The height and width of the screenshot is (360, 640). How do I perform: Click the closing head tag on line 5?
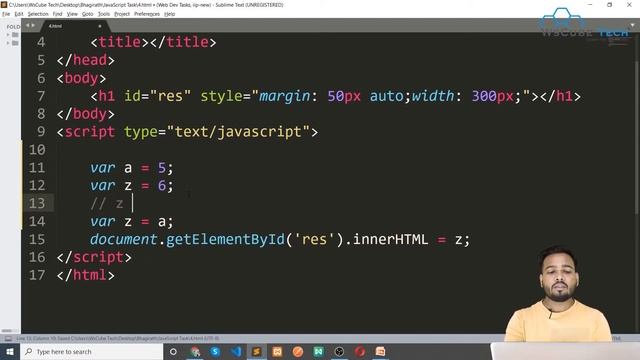point(86,60)
